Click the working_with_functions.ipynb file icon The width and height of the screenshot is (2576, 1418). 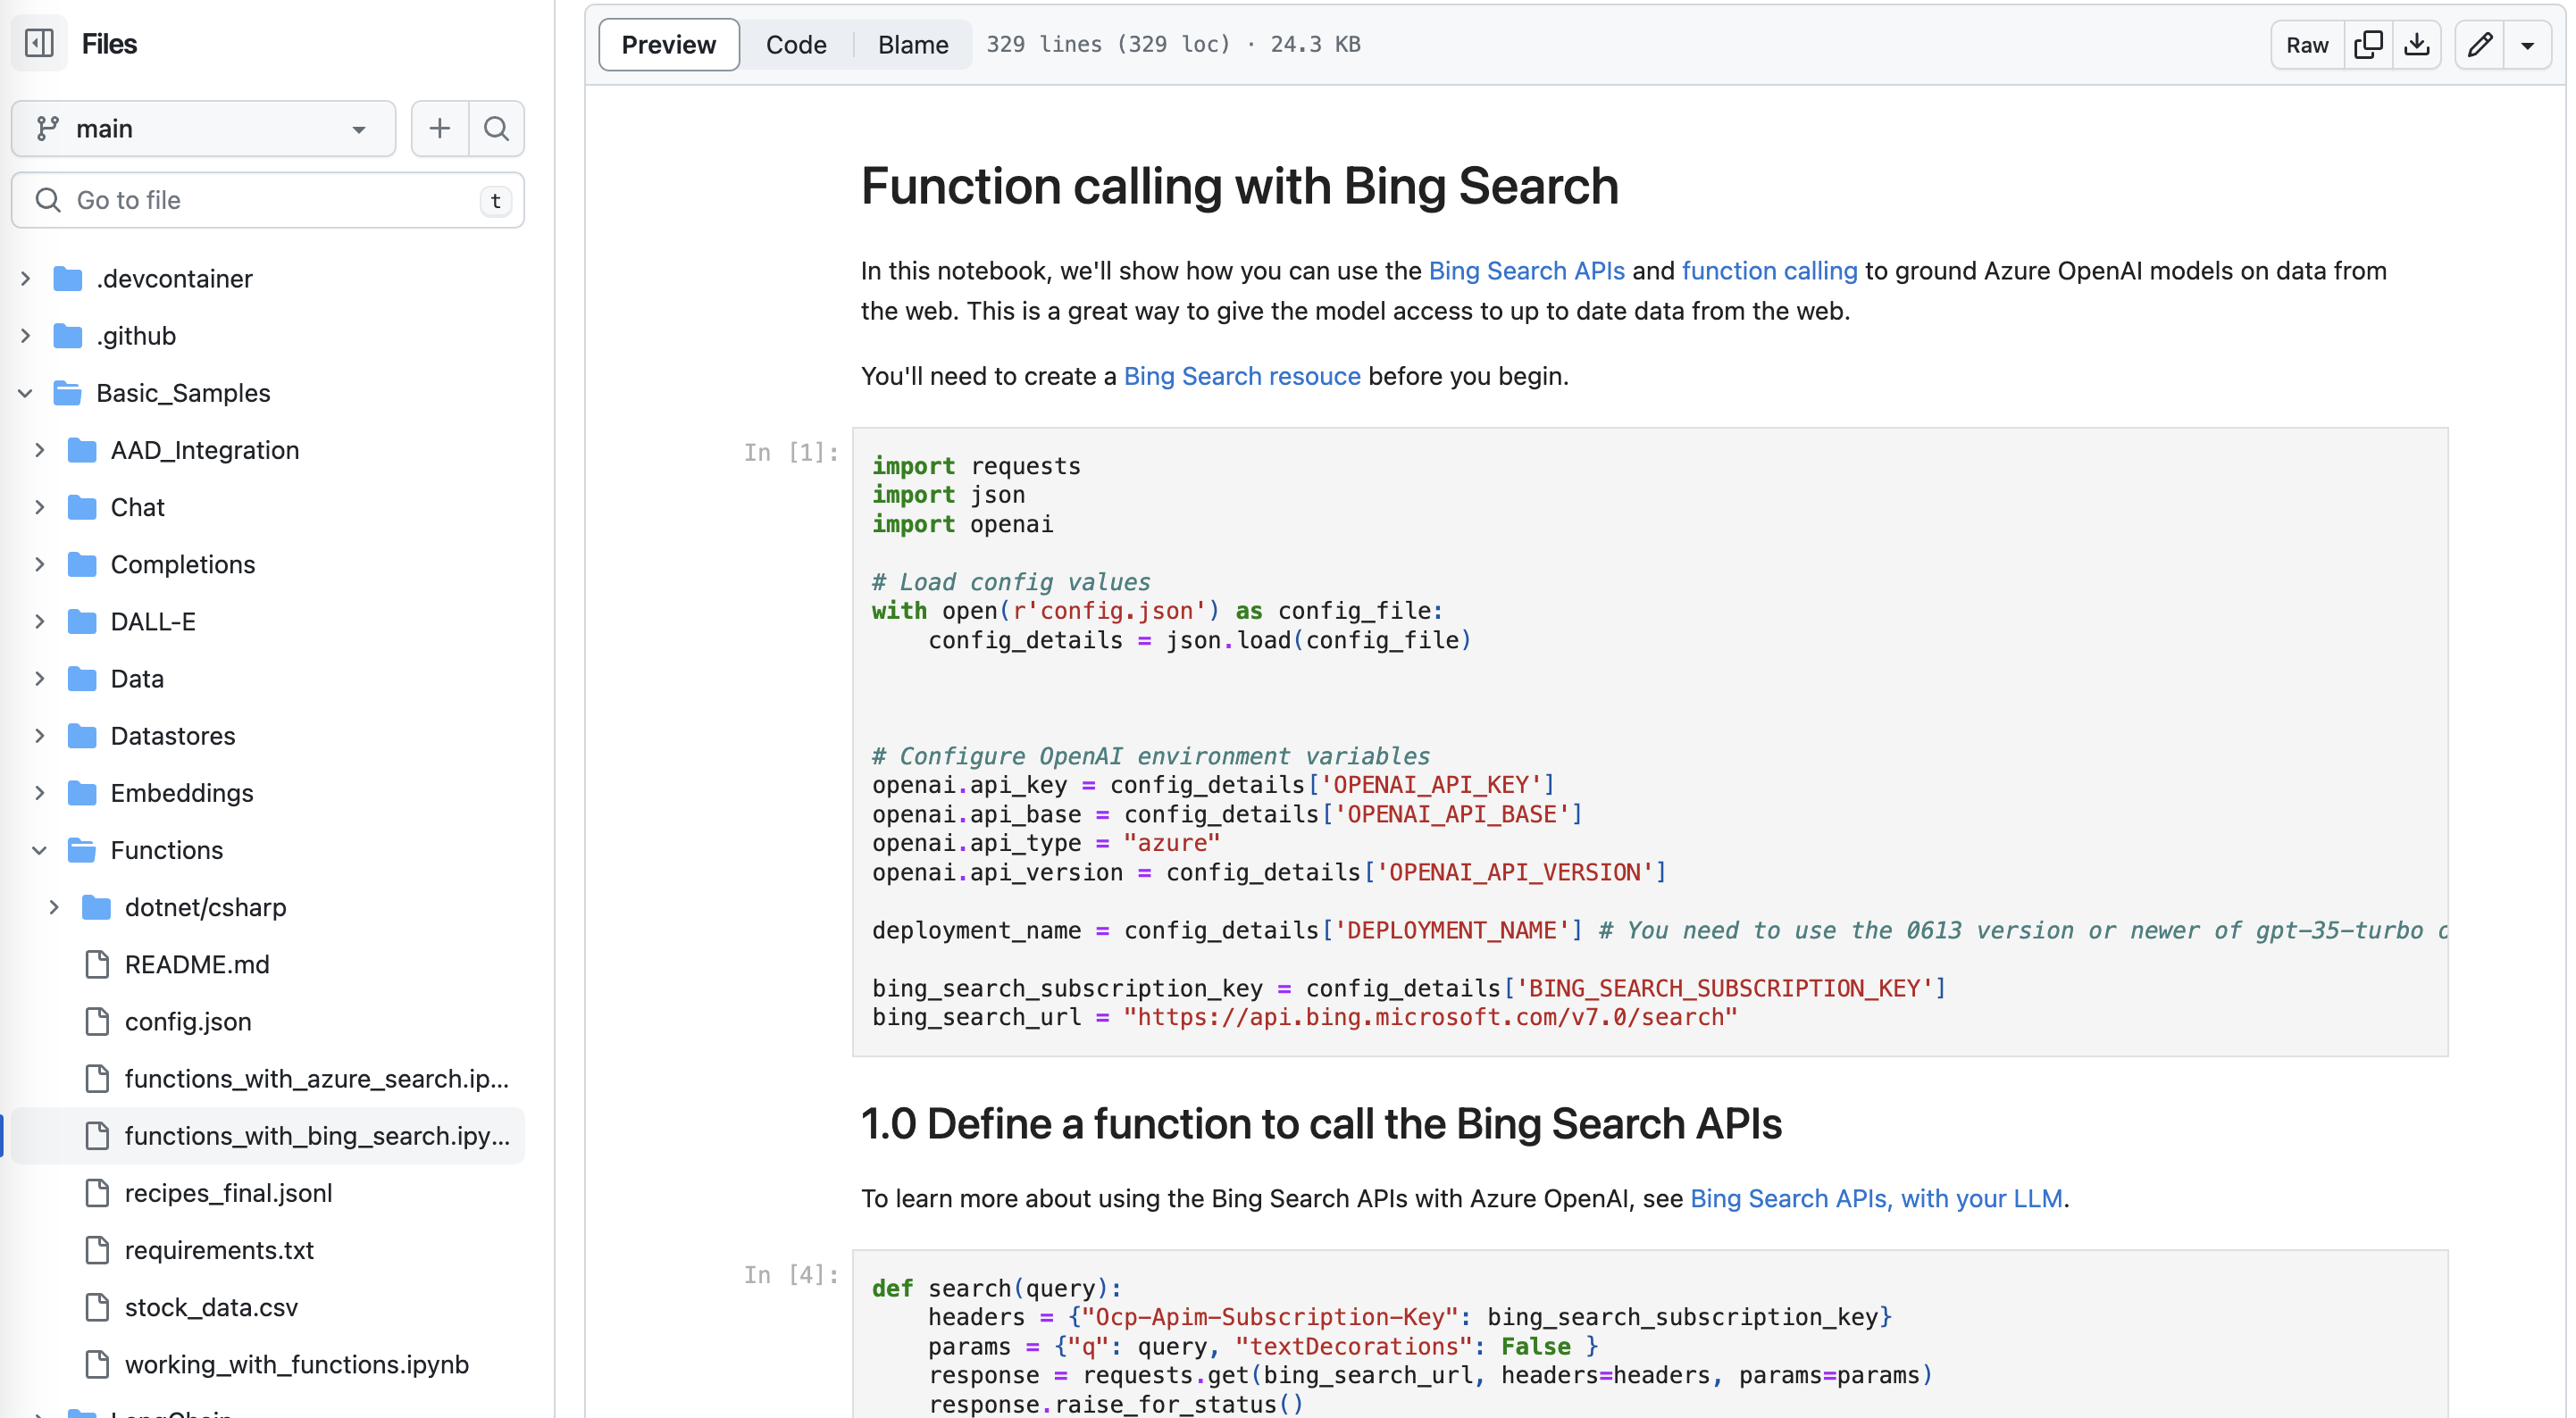97,1364
